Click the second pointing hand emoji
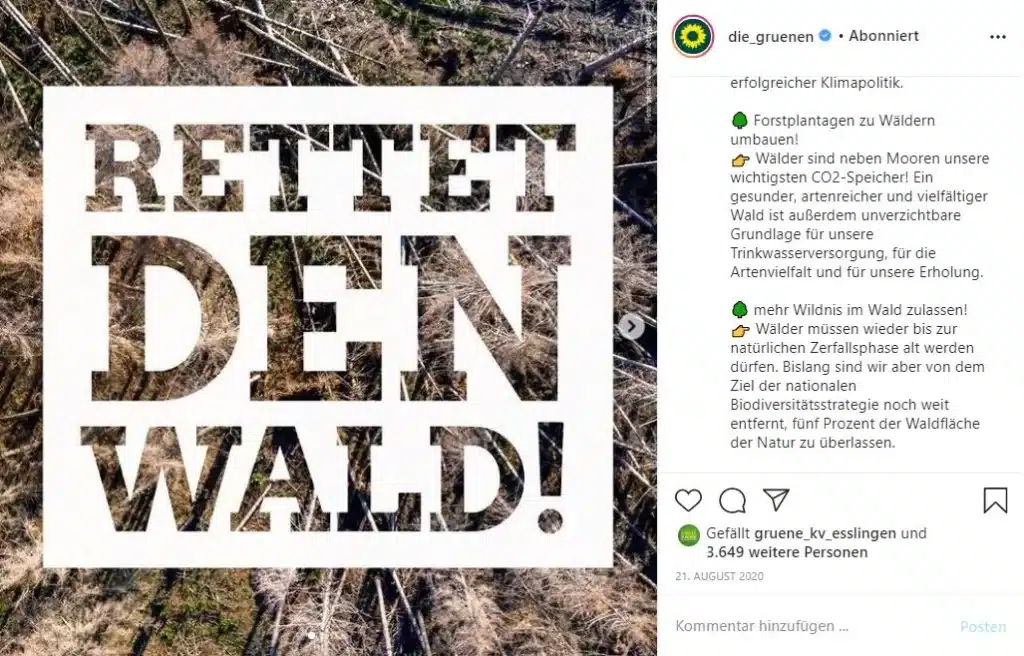 pyautogui.click(x=740, y=330)
